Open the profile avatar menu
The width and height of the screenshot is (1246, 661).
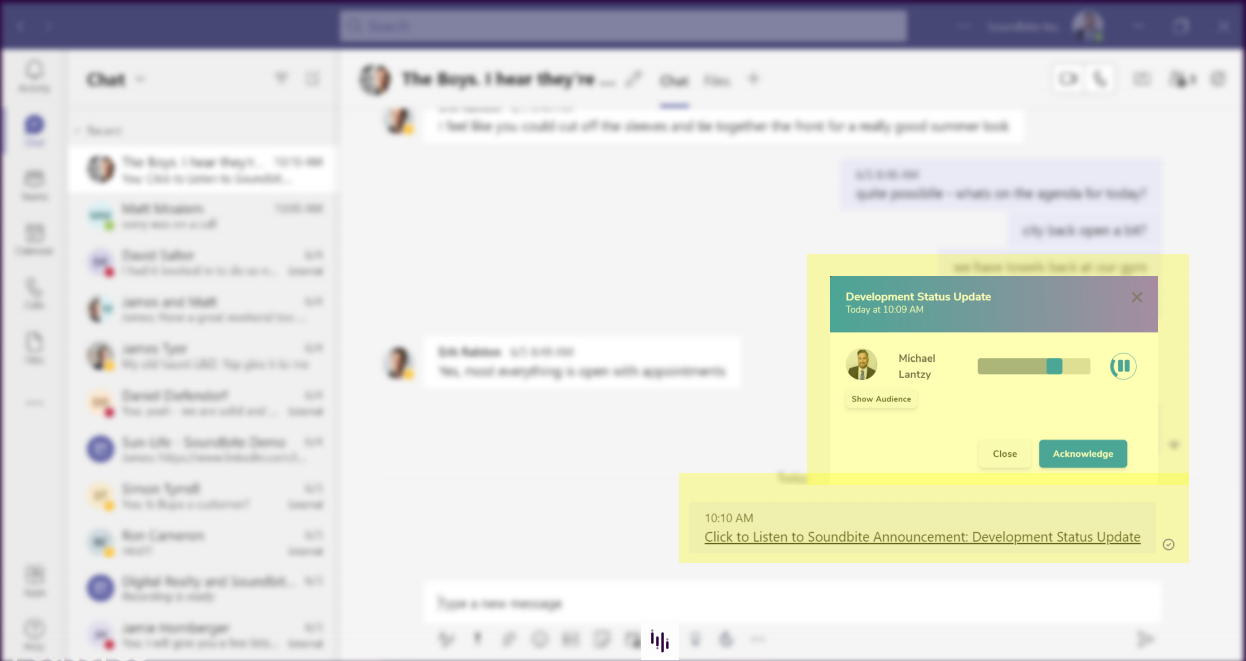click(x=1087, y=26)
